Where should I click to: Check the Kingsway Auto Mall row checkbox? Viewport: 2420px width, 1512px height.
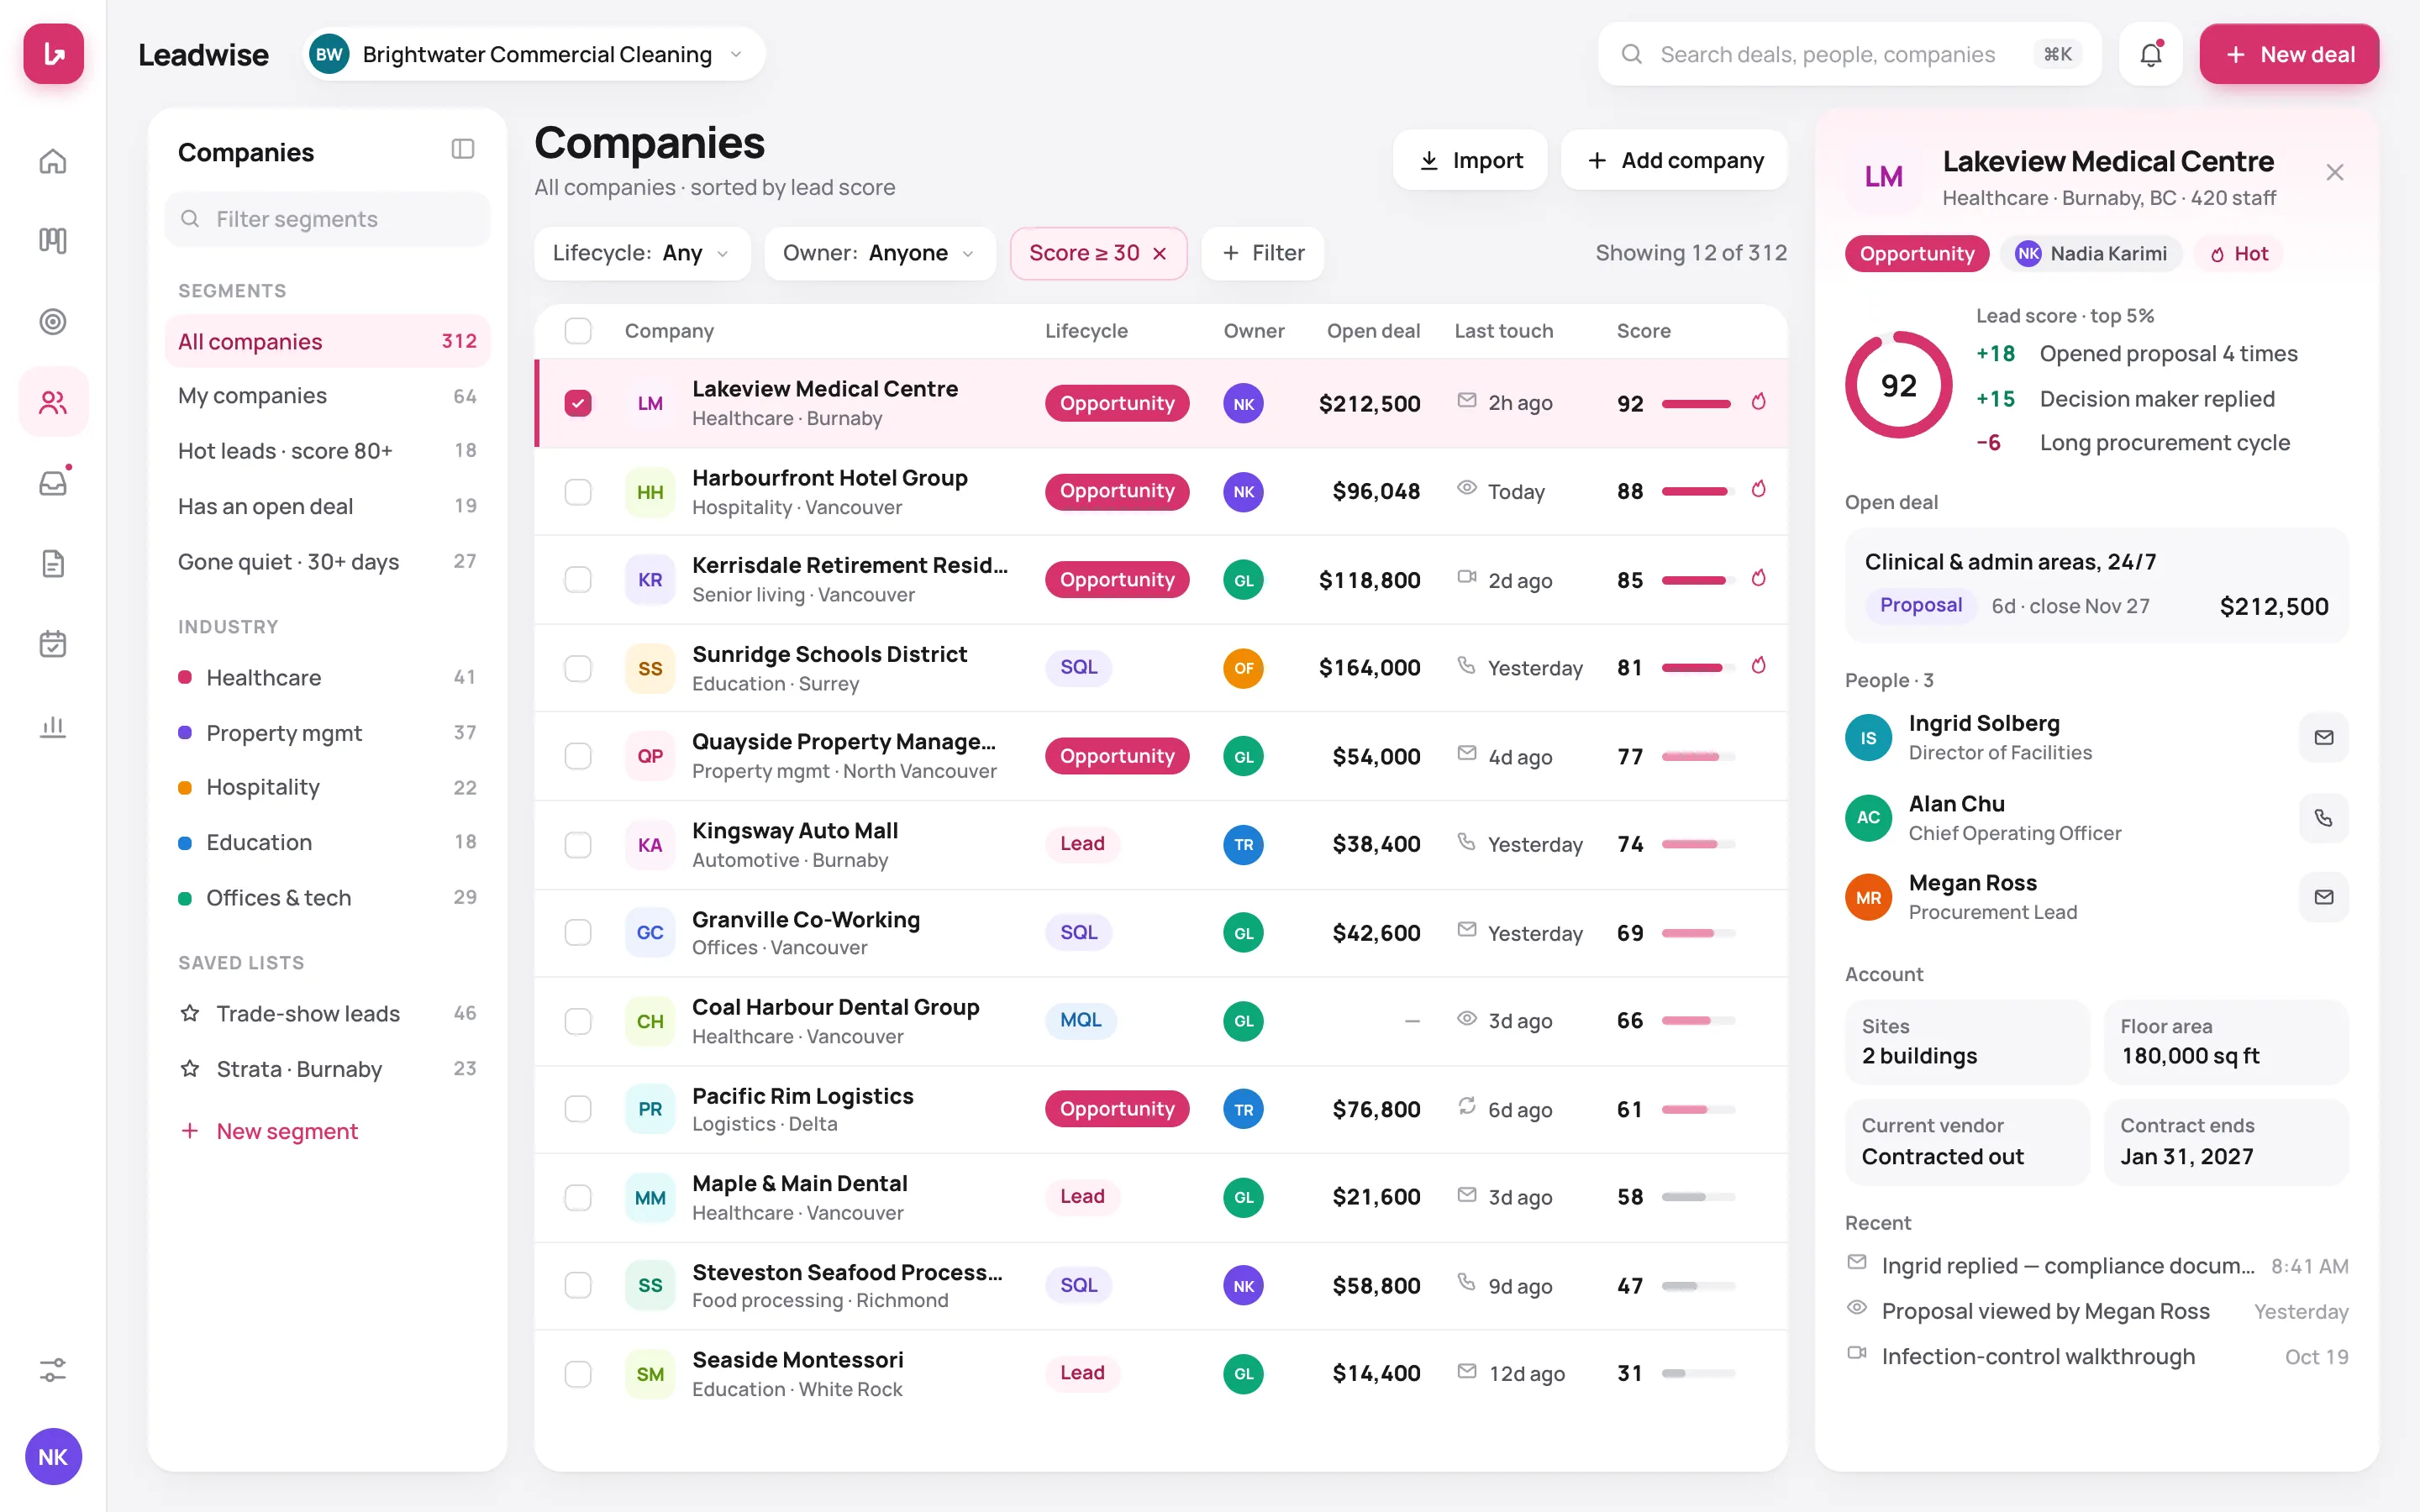pos(578,845)
